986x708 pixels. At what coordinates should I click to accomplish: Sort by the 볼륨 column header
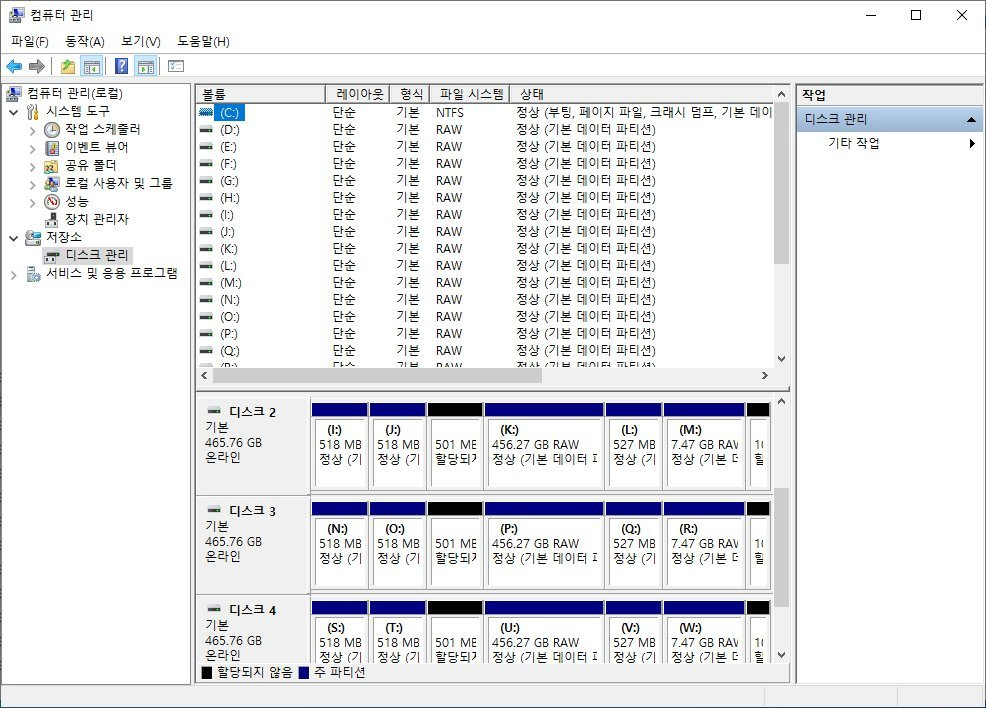(261, 94)
